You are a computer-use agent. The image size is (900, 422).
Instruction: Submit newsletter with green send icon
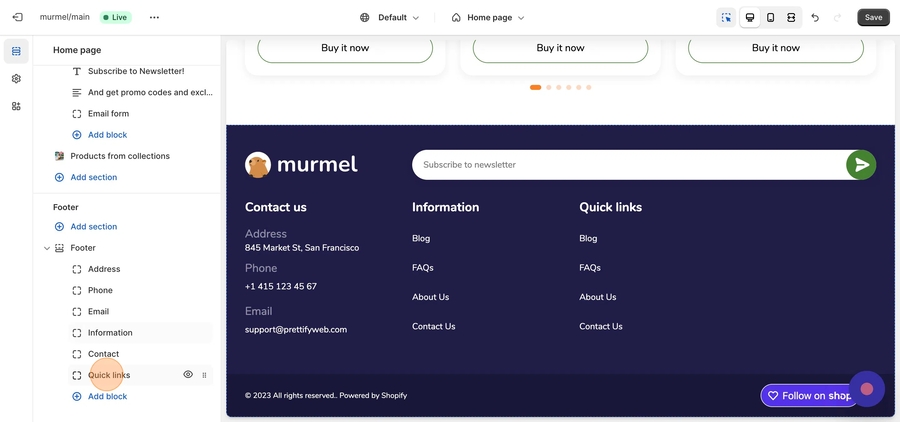click(860, 165)
